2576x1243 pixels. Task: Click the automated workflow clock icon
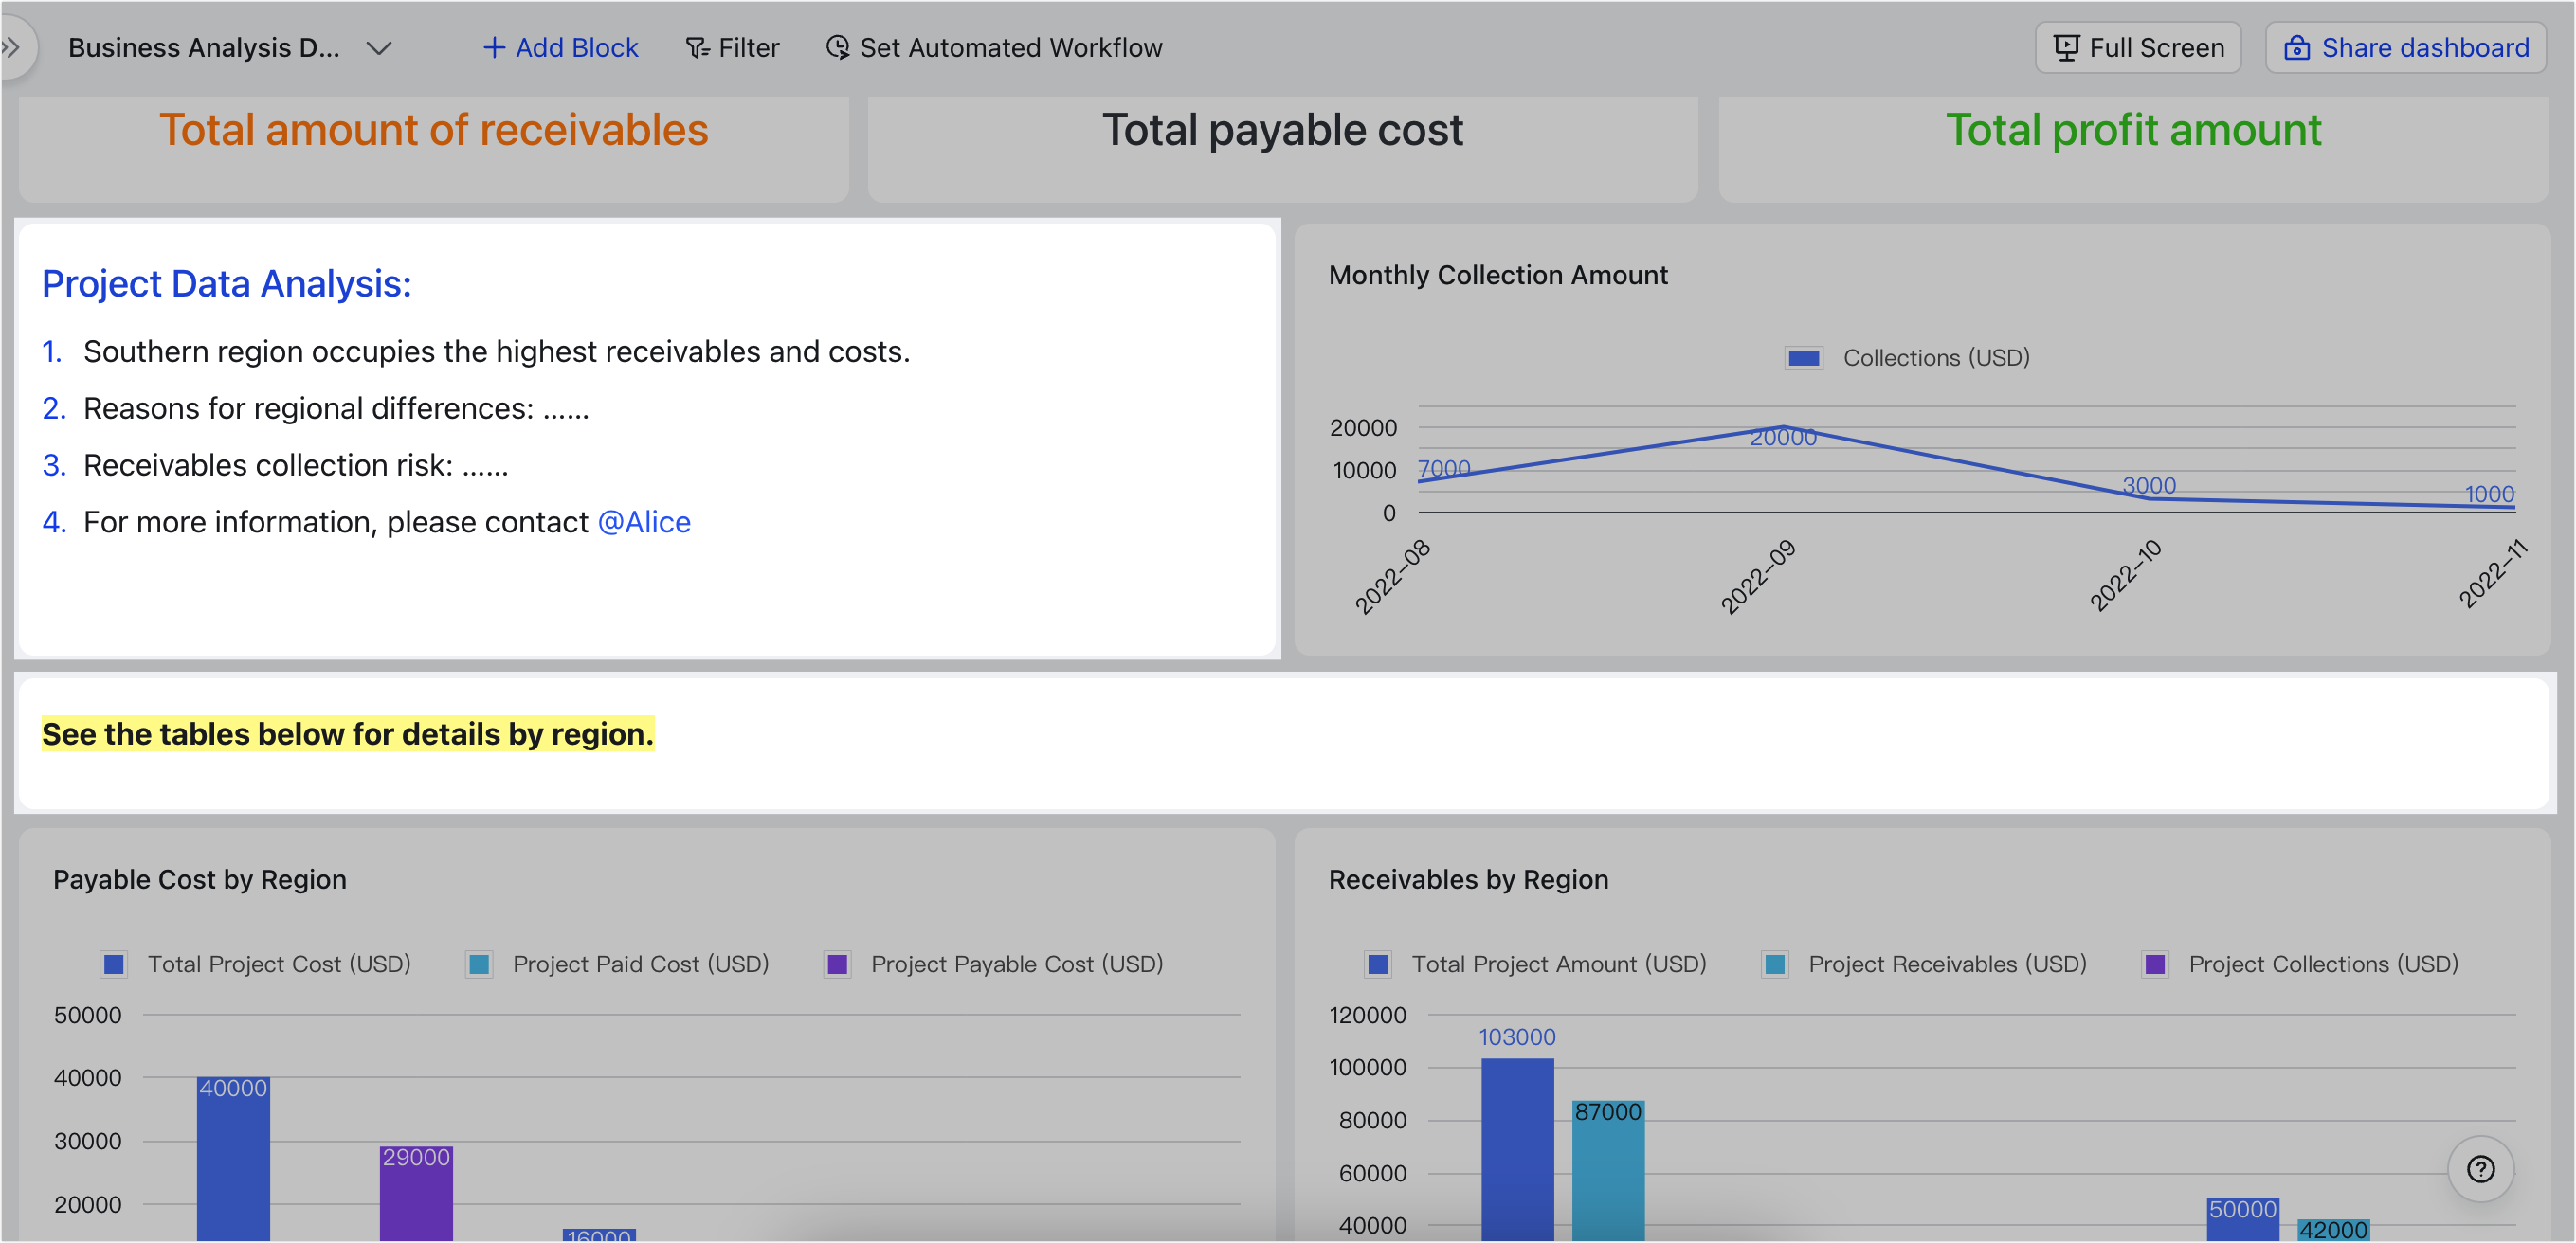(838, 48)
